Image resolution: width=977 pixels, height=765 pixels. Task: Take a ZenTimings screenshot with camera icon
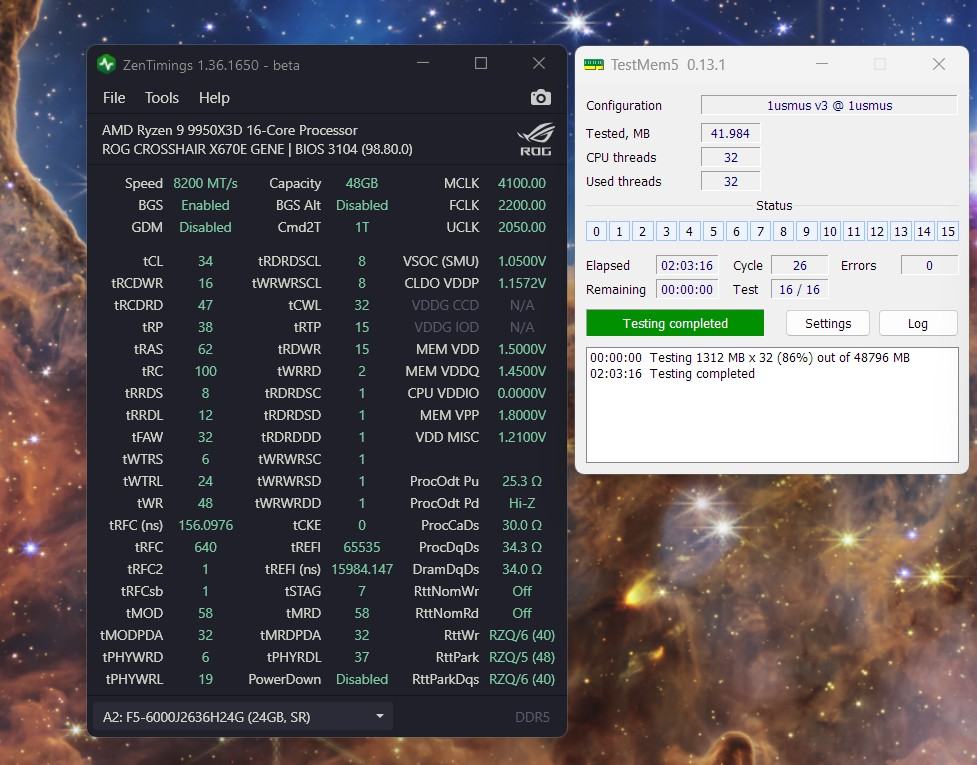540,98
